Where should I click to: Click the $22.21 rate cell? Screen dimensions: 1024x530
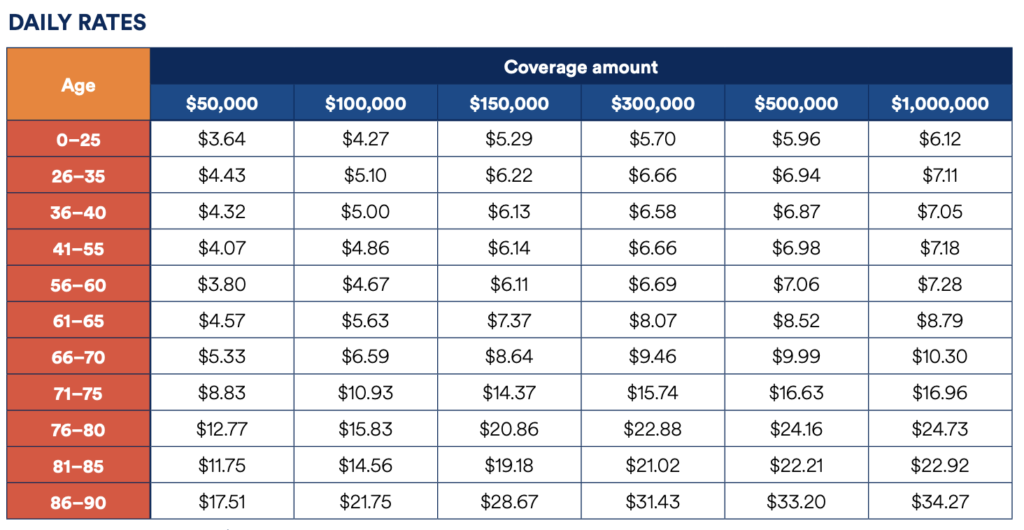coord(797,465)
